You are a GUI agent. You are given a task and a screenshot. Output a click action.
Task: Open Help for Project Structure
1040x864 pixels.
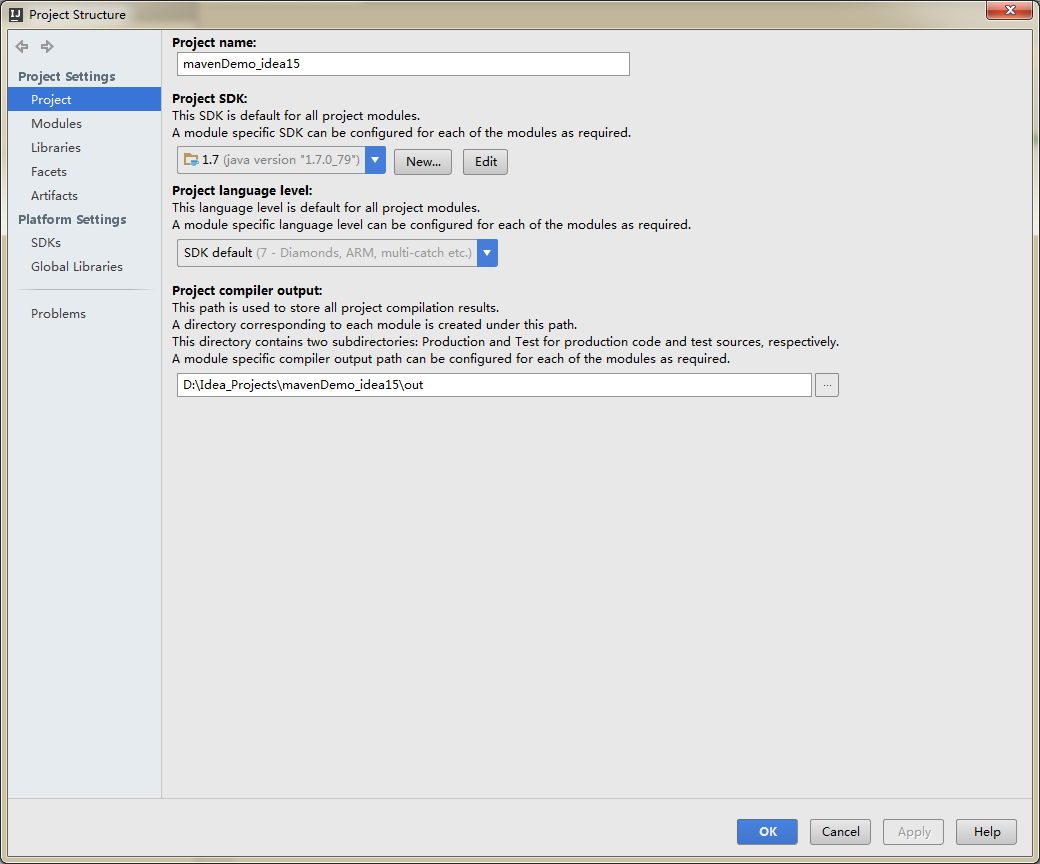986,832
